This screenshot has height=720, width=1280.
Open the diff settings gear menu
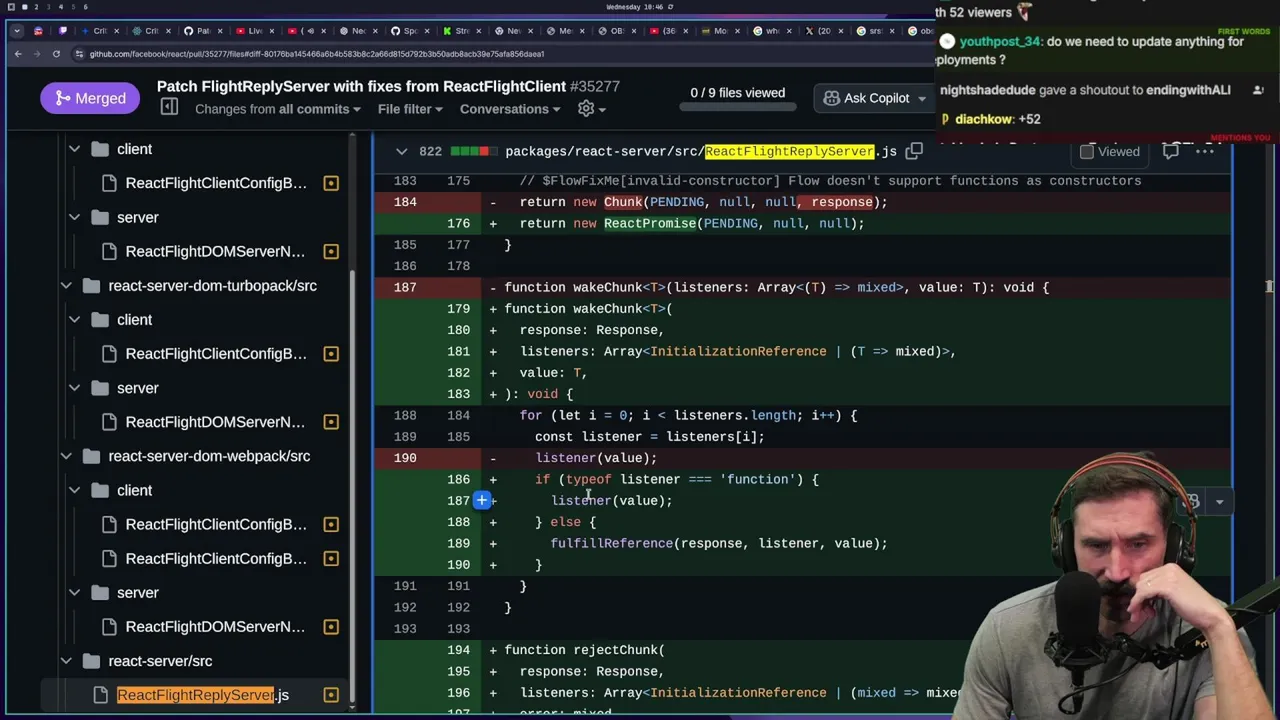pos(592,108)
